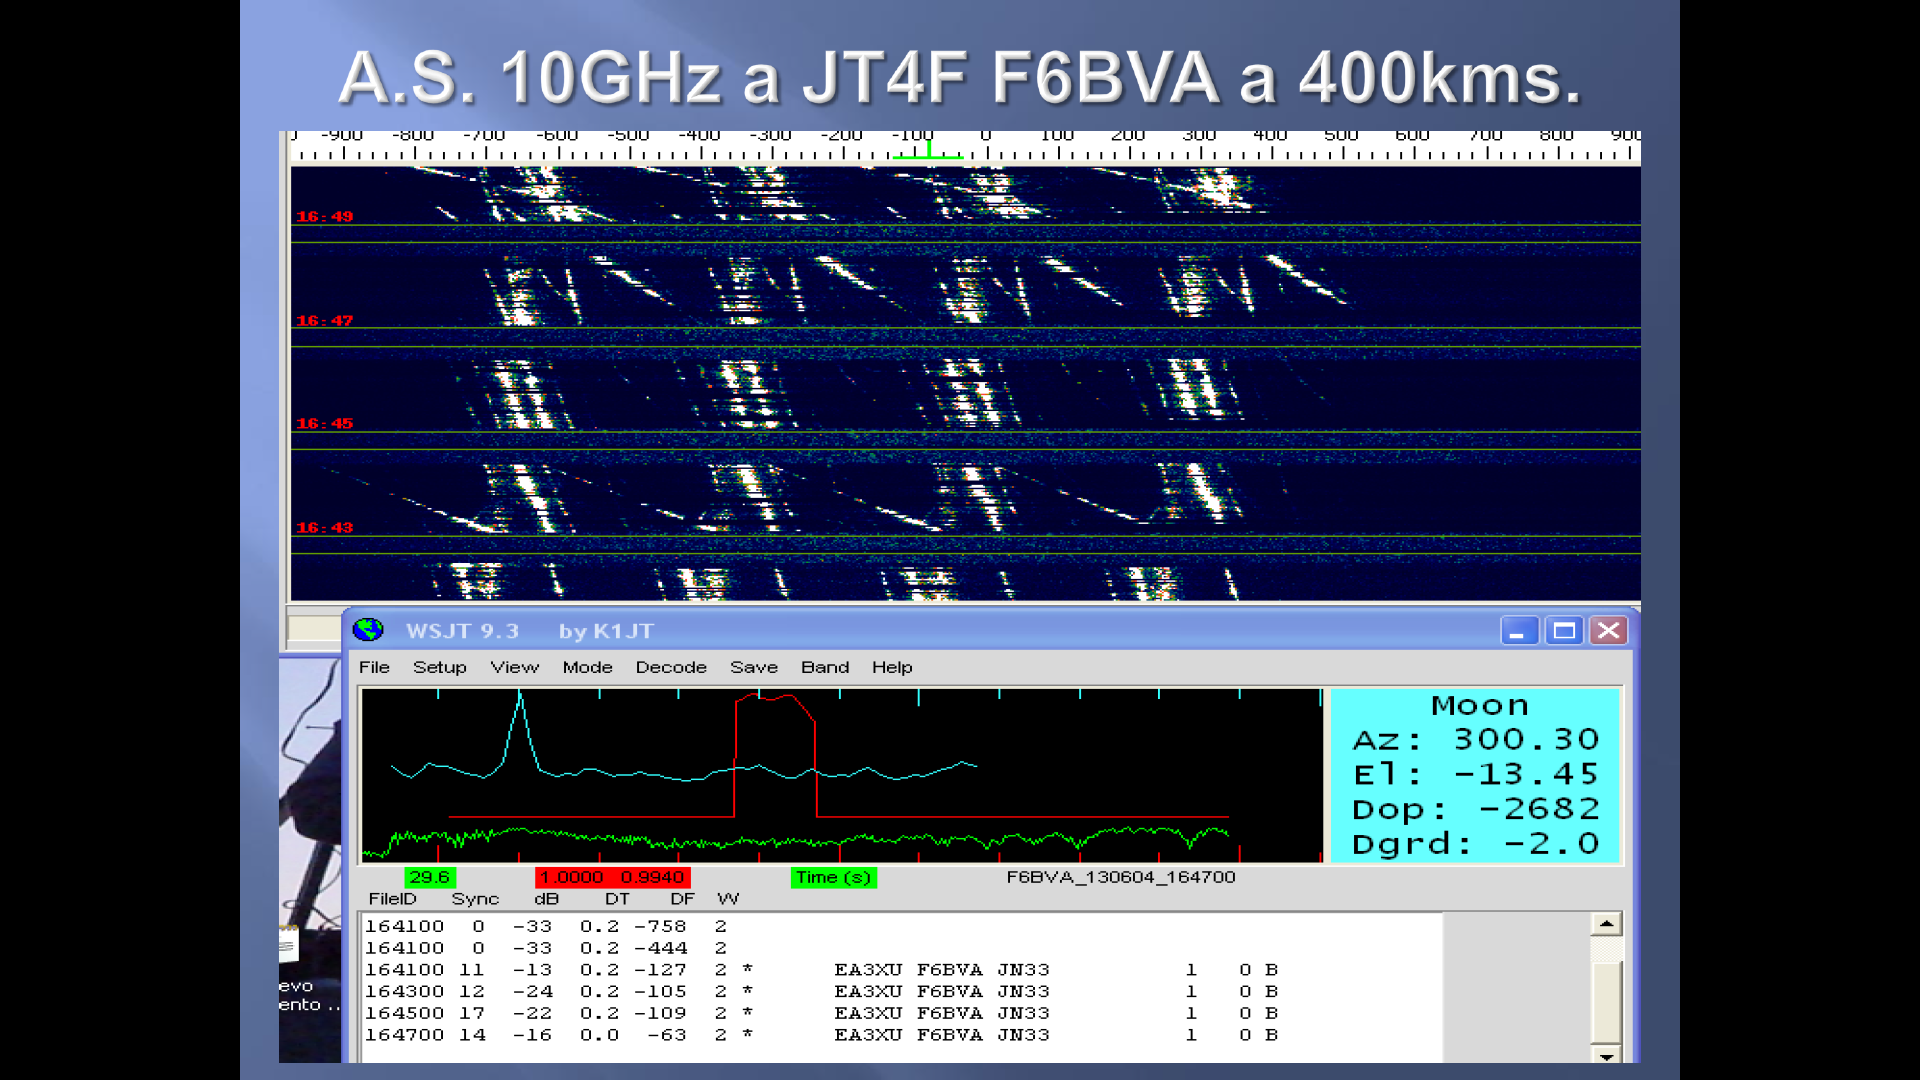The width and height of the screenshot is (1920, 1080).
Task: Open the View menu
Action: [x=514, y=667]
